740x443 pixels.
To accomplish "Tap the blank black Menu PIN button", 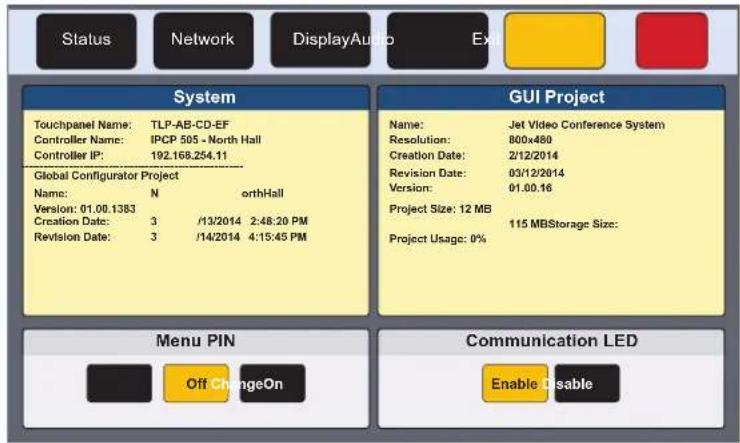I will point(119,383).
